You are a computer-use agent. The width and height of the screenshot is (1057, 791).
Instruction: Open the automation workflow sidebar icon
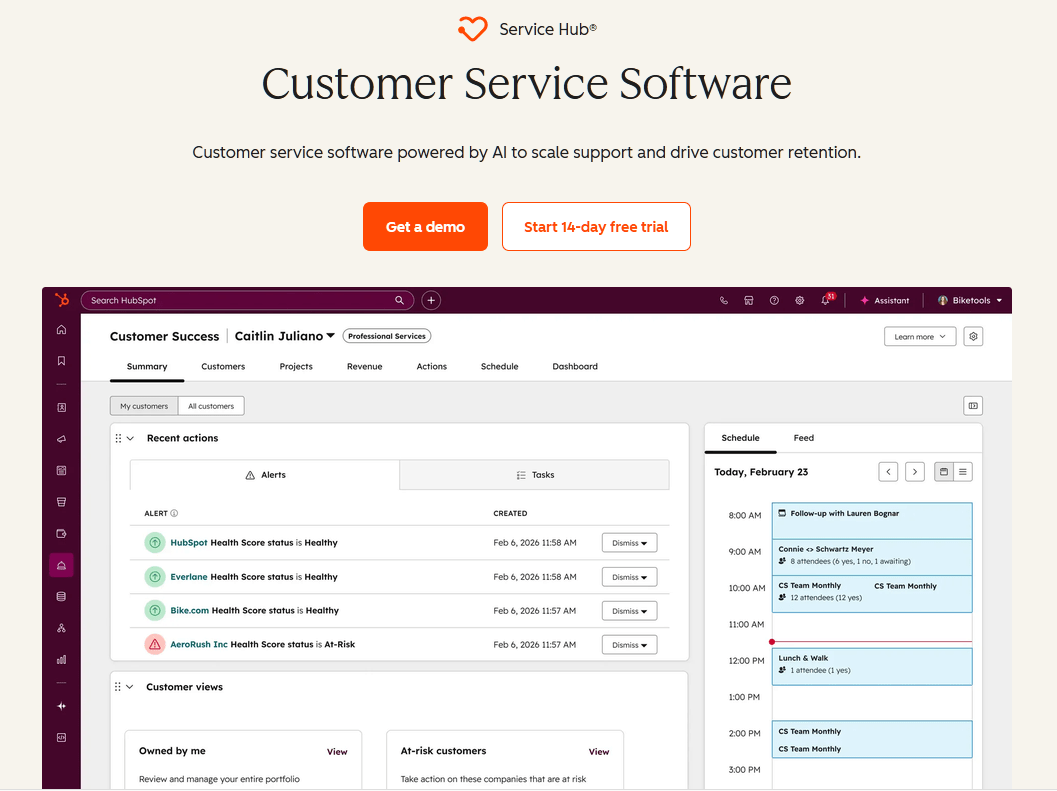61,628
